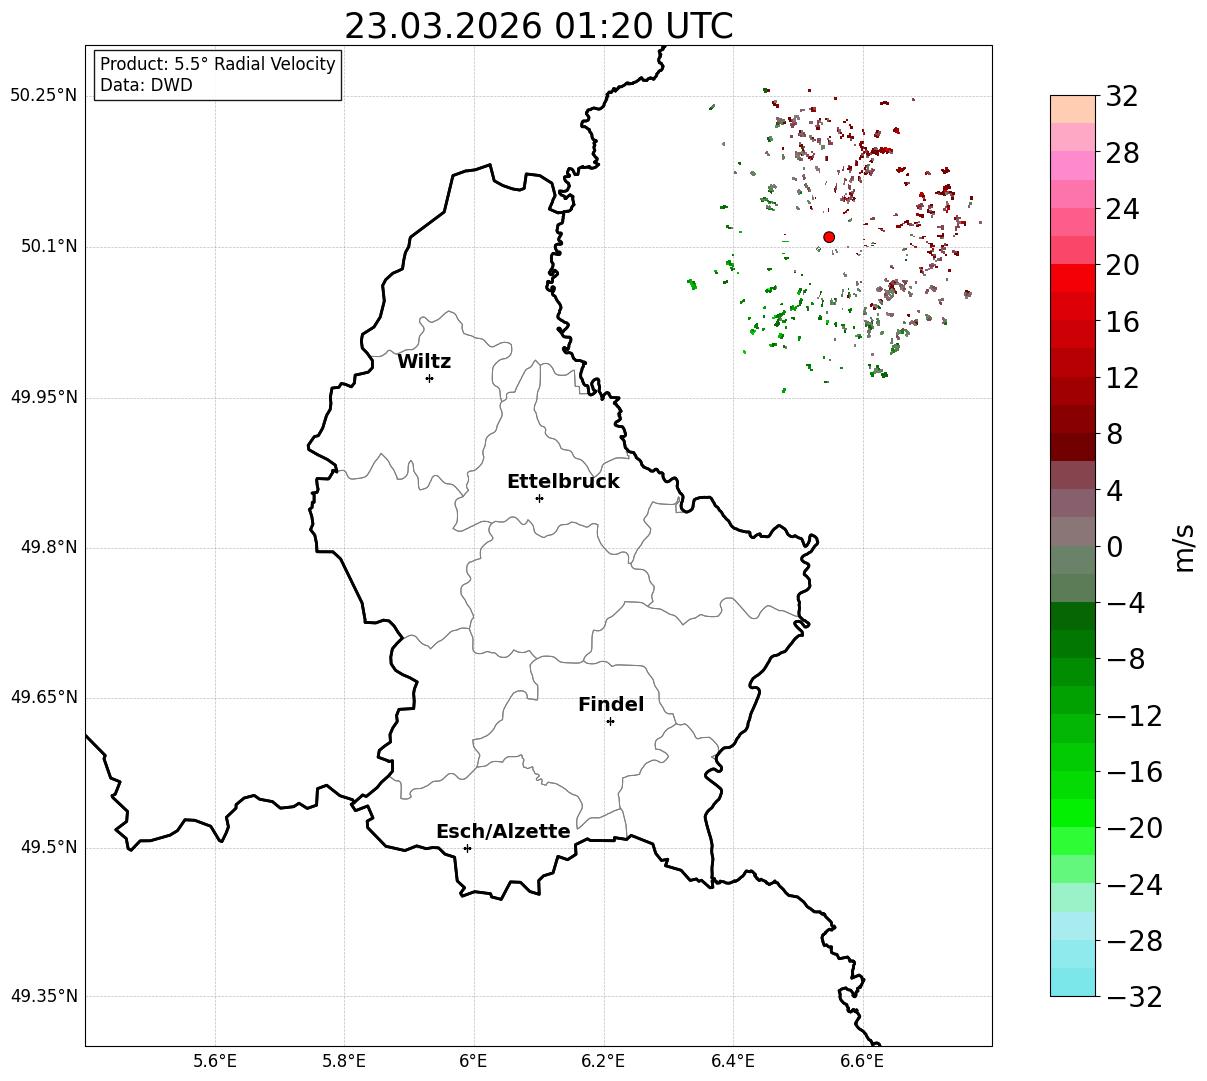Click the Wiltz city label
Screen dimensions: 1207x1081
(424, 362)
